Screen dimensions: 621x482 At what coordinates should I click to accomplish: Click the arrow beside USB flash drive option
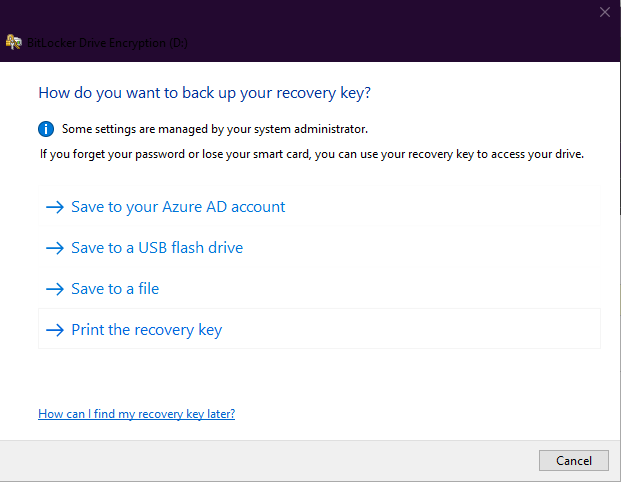tap(54, 248)
